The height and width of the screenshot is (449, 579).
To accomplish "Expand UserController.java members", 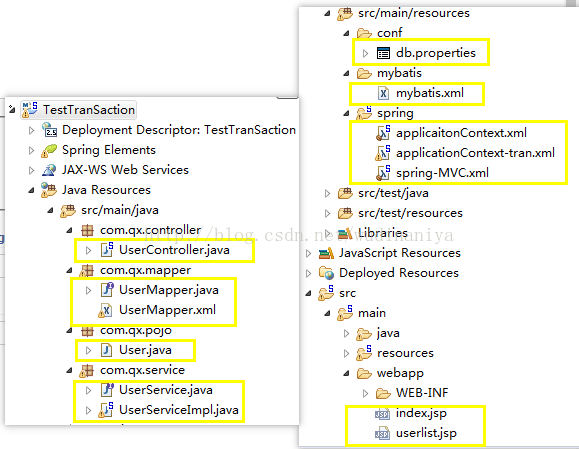I will pyautogui.click(x=88, y=250).
